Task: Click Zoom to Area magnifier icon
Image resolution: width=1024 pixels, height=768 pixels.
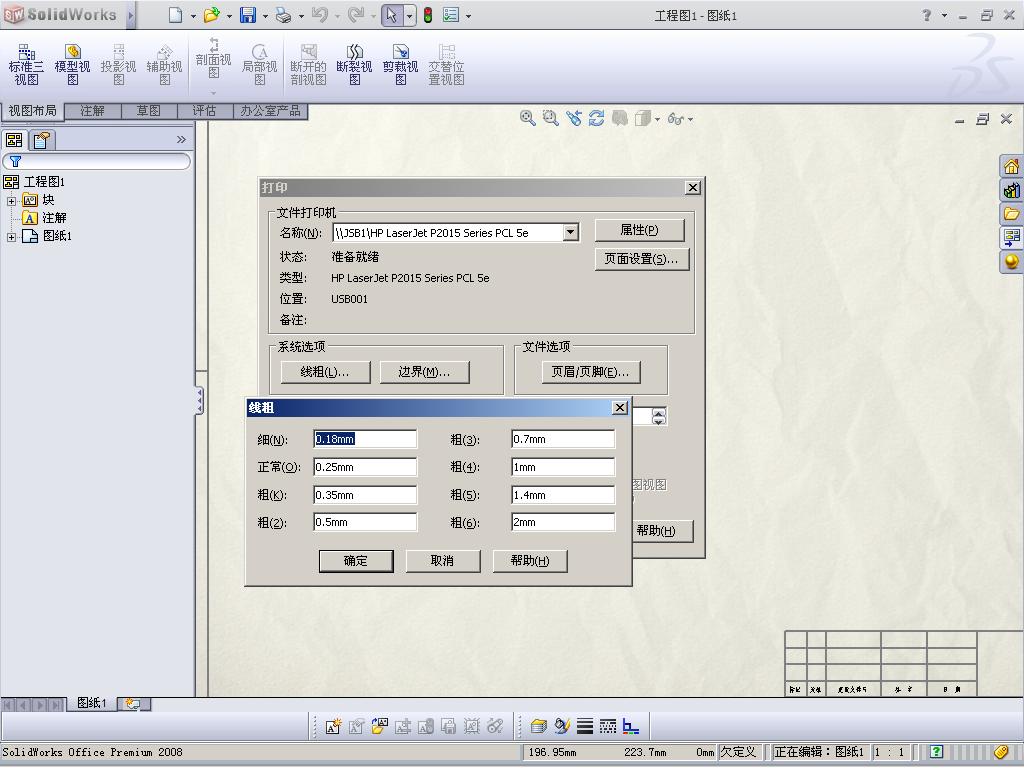Action: (x=551, y=118)
